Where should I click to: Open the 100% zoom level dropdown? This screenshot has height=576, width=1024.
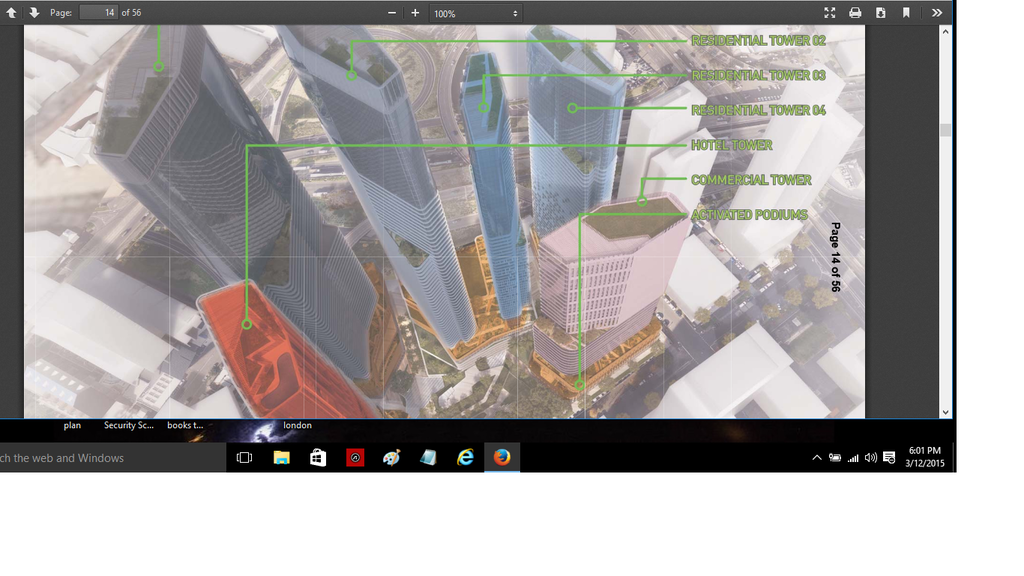pos(476,13)
